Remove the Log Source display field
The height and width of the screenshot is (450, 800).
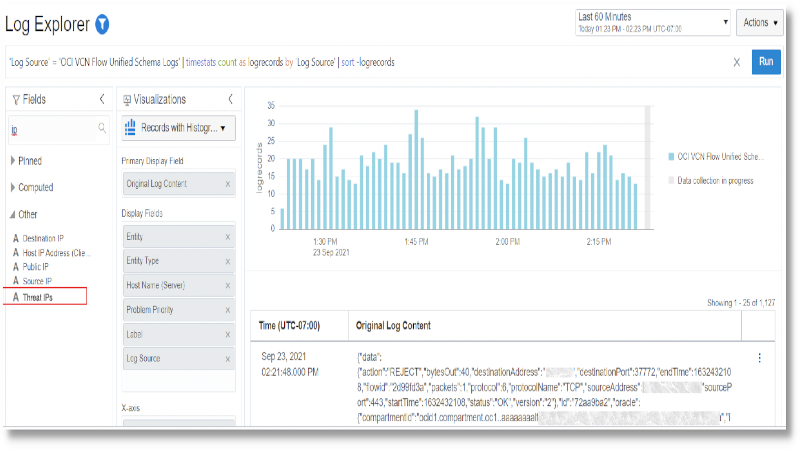(228, 358)
